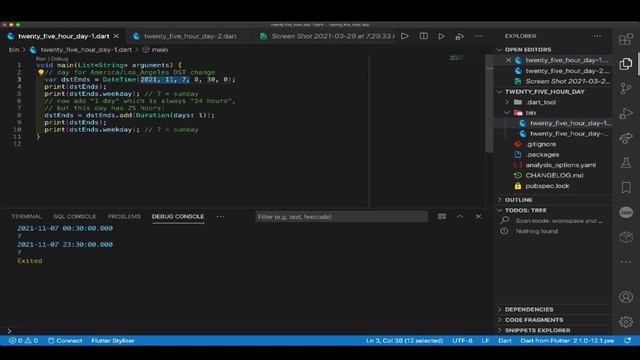Maximize the panel with the up chevron
The height and width of the screenshot is (360, 640).
pyautogui.click(x=460, y=217)
